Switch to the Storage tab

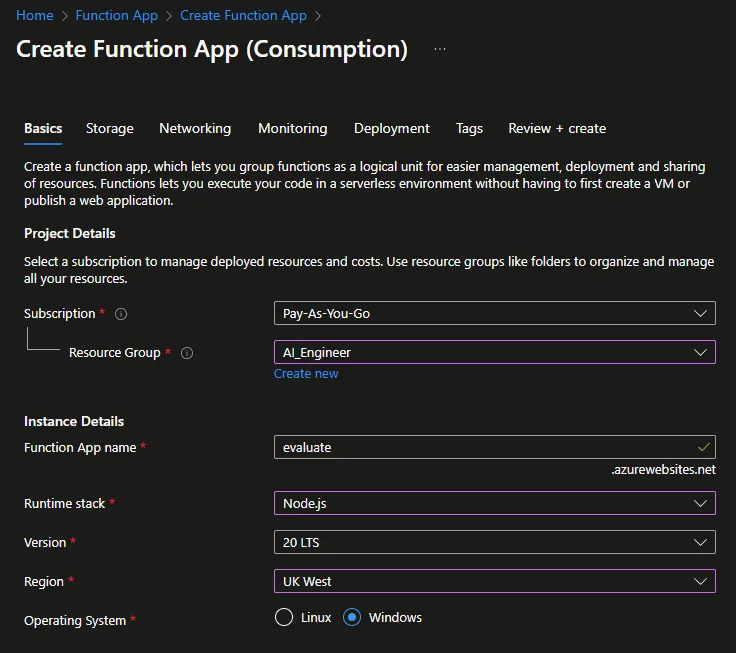tap(109, 128)
